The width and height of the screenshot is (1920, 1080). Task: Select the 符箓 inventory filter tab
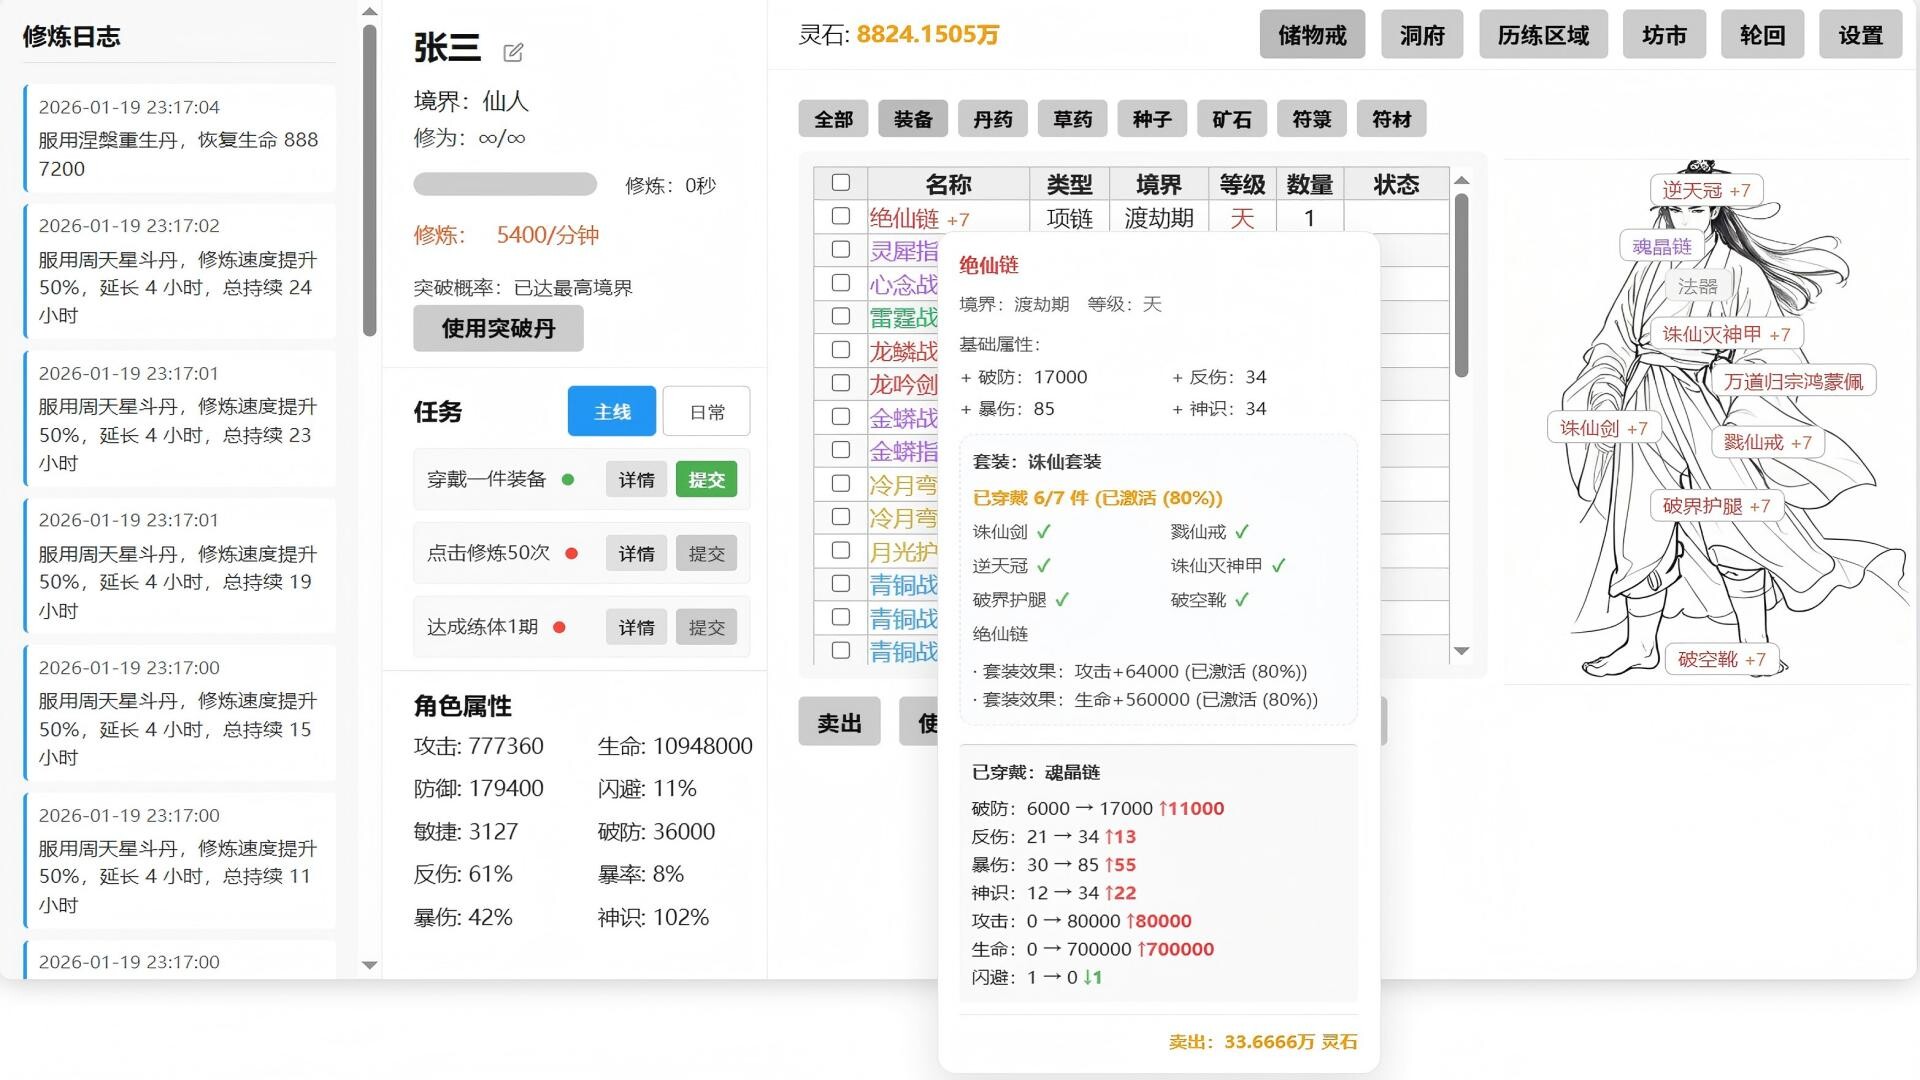(1311, 118)
